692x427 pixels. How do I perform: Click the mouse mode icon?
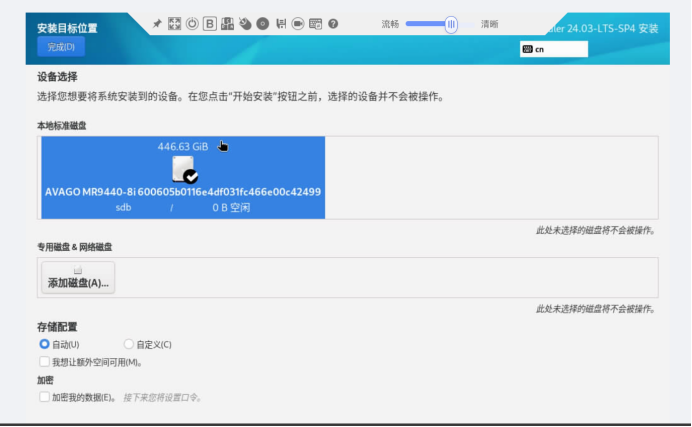[245, 24]
